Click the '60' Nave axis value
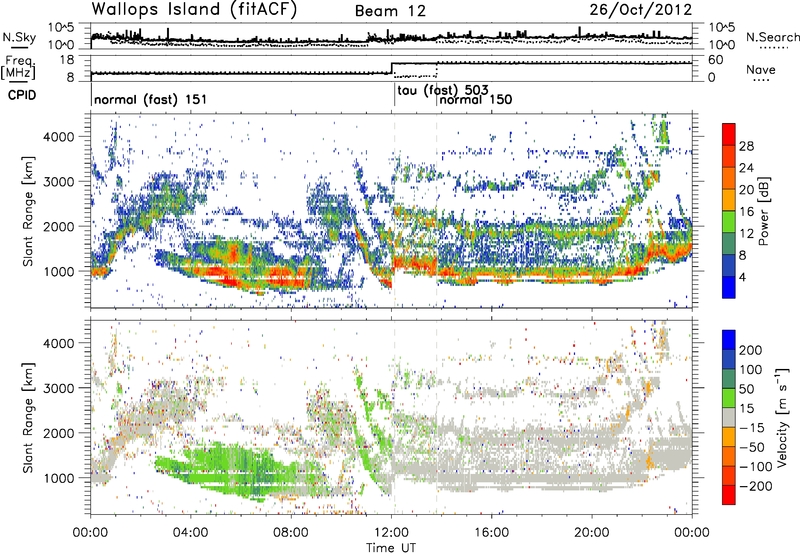This screenshot has height=554, width=800. click(x=715, y=60)
